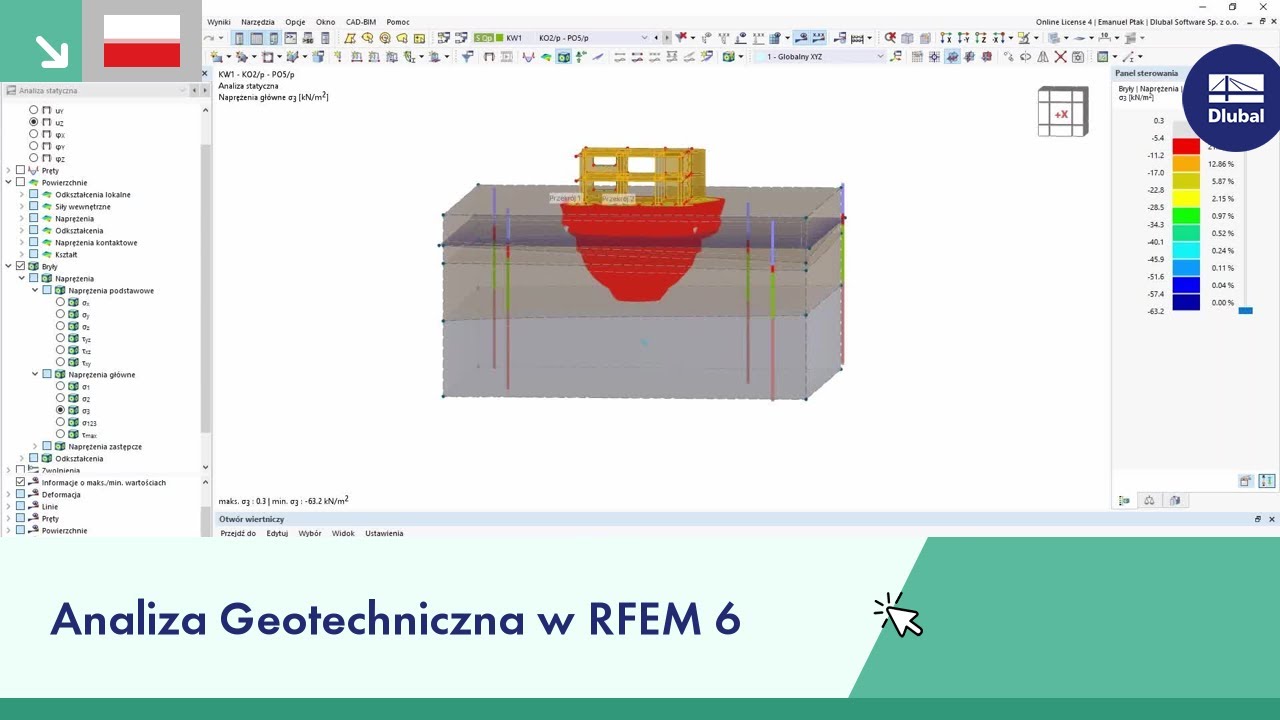This screenshot has width=1280, height=720.
Task: Click the wireframe cube display icon
Action: click(x=907, y=38)
